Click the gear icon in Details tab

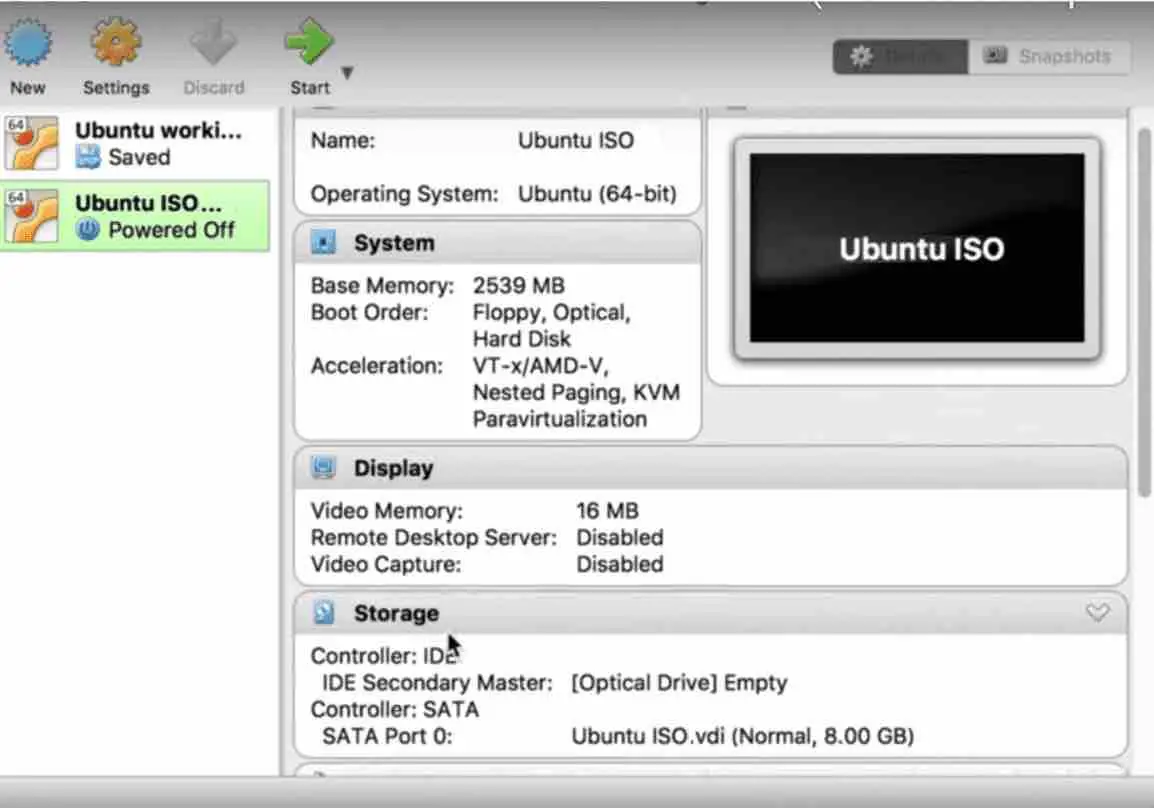[862, 56]
